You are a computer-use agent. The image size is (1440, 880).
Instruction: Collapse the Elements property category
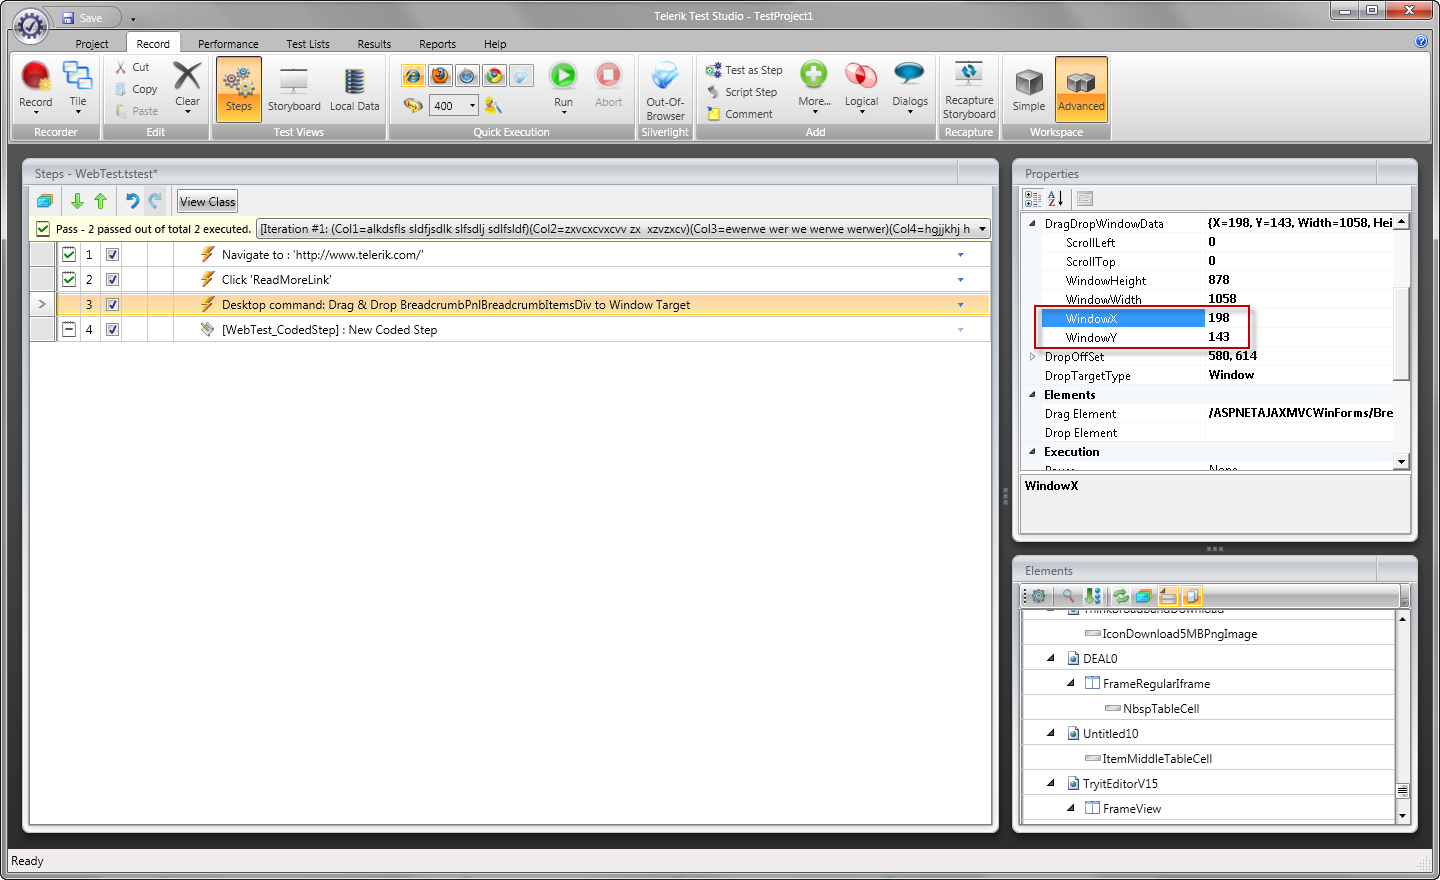[1032, 394]
